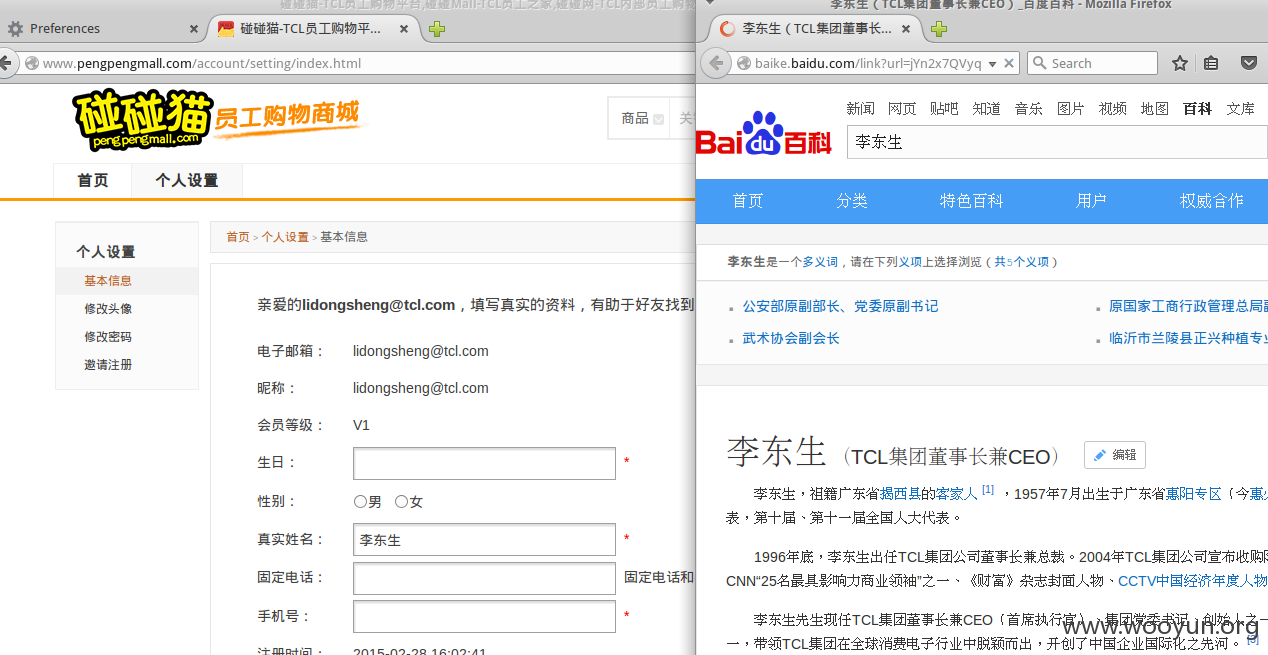Open 临沂市兰陵县正兴种植 entry link

tap(1188, 338)
